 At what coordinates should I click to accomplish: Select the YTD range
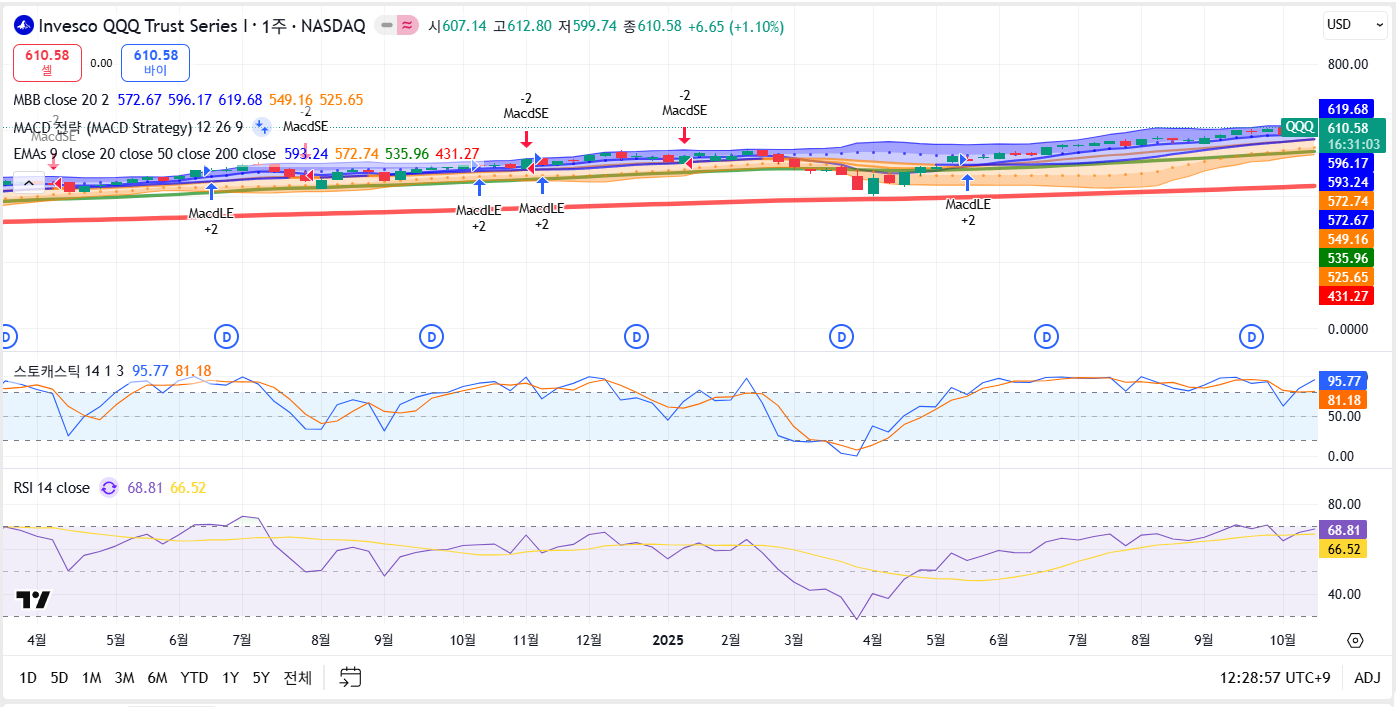pos(194,677)
